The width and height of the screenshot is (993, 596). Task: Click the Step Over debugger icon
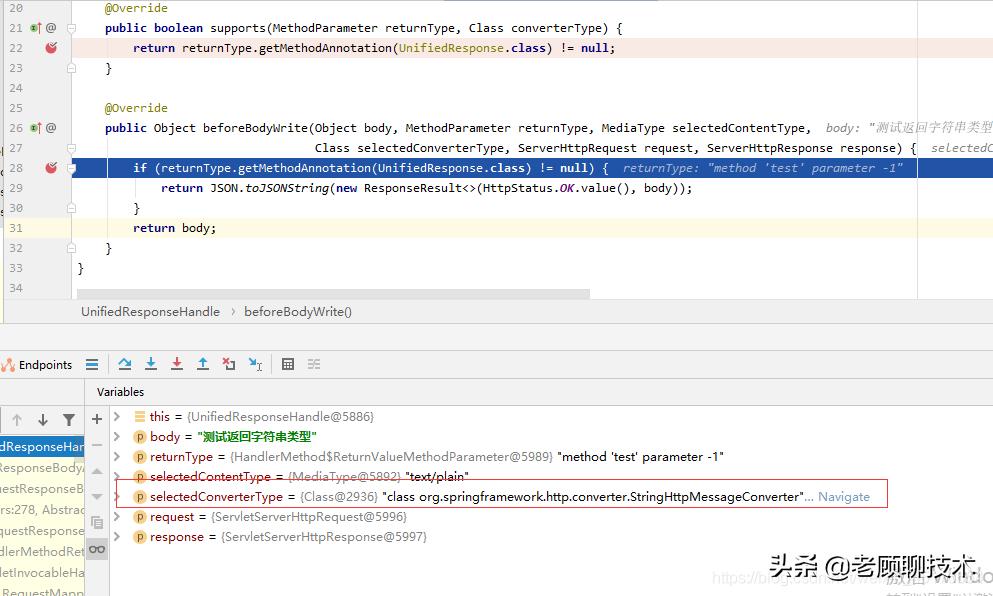(x=125, y=365)
